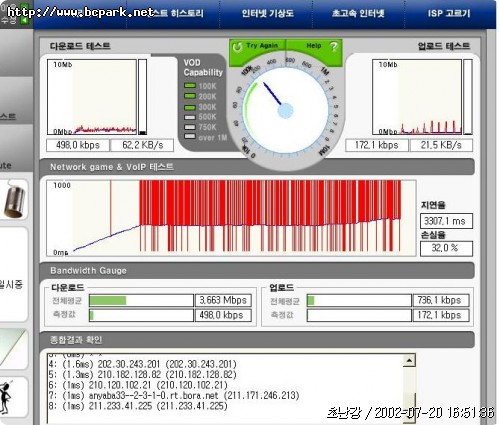Click the 32.0 % loss rate value
The width and height of the screenshot is (500, 425).
[446, 248]
